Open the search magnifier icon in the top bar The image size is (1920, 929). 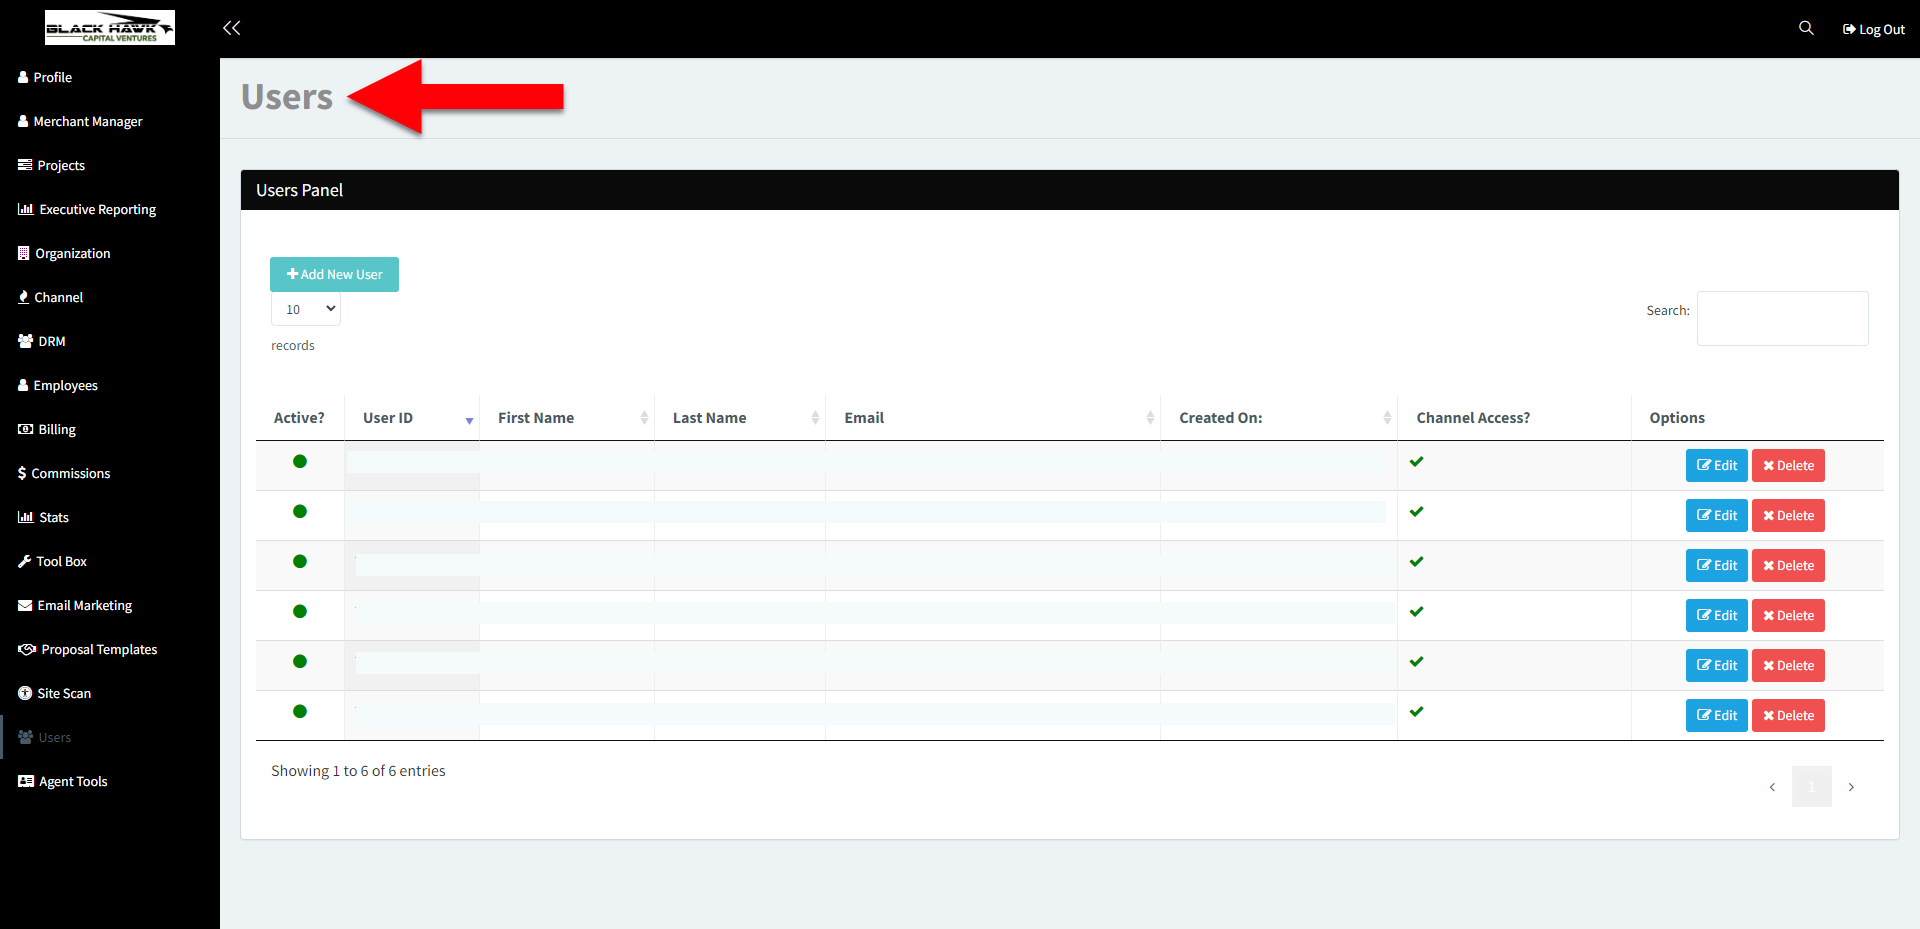click(1806, 28)
